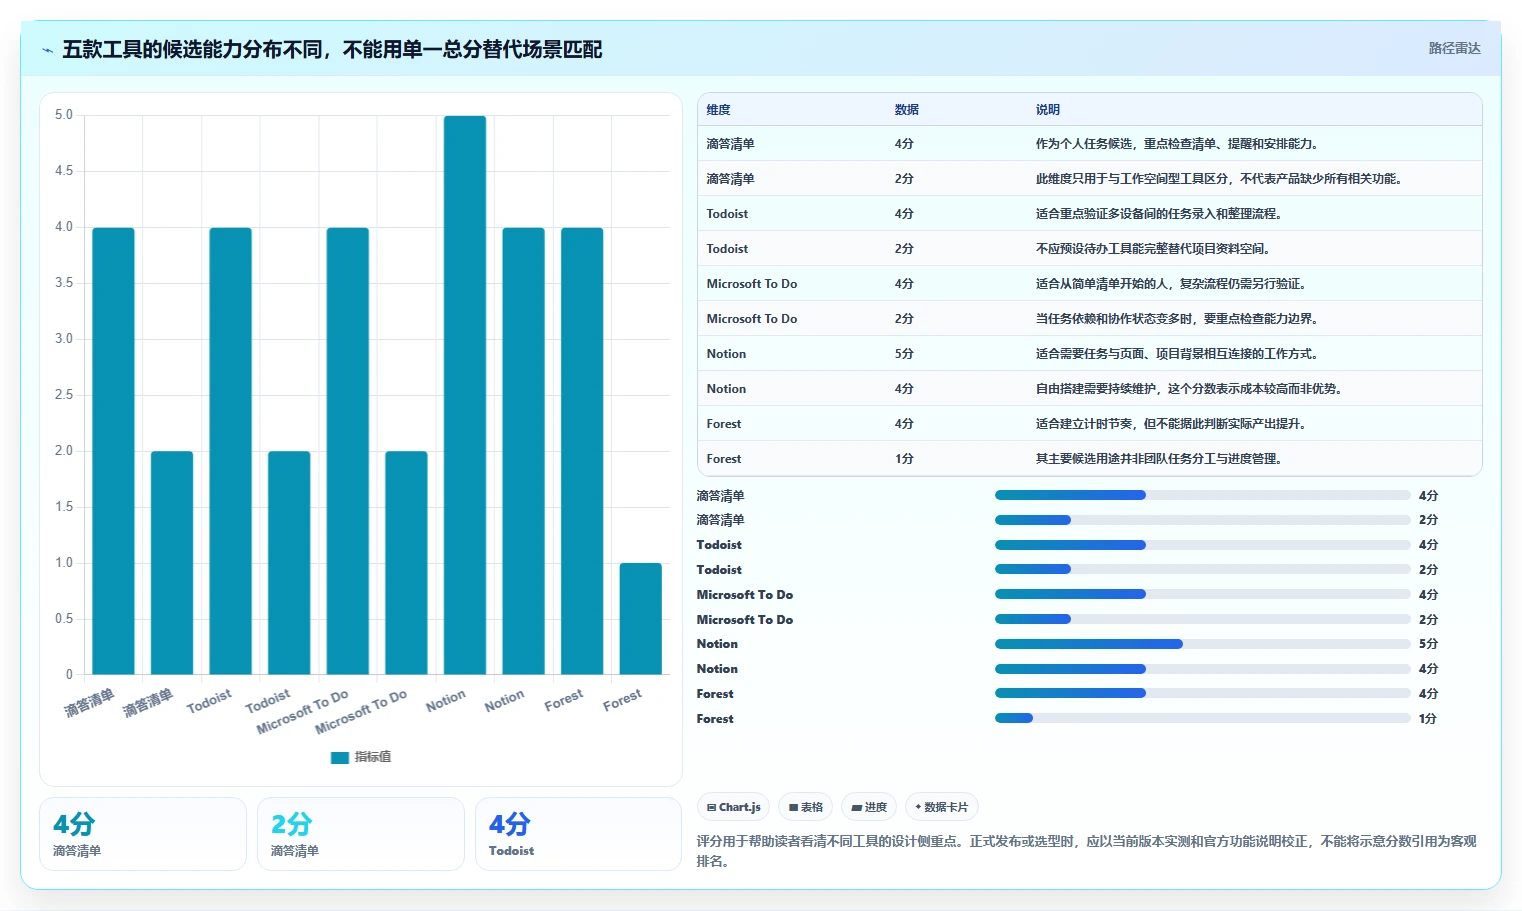
Task: Click the footer note starting 评分用于帮助读者
Action: tap(1086, 851)
